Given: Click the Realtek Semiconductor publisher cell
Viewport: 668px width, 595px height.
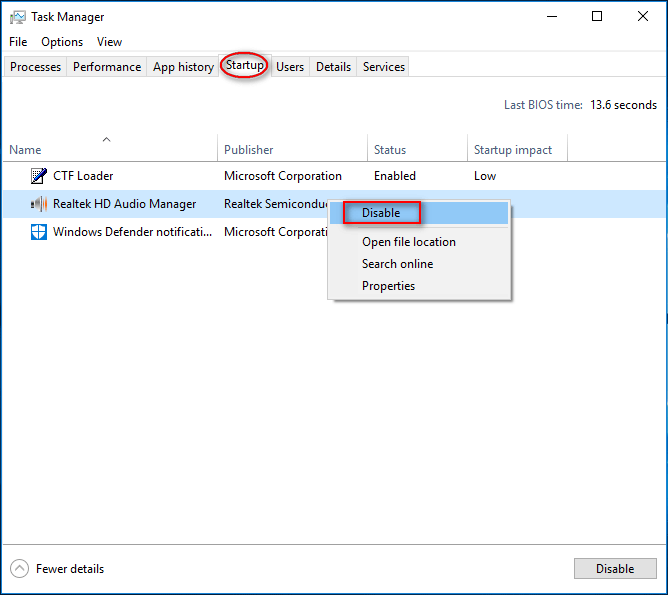Looking at the screenshot, I should (x=276, y=204).
